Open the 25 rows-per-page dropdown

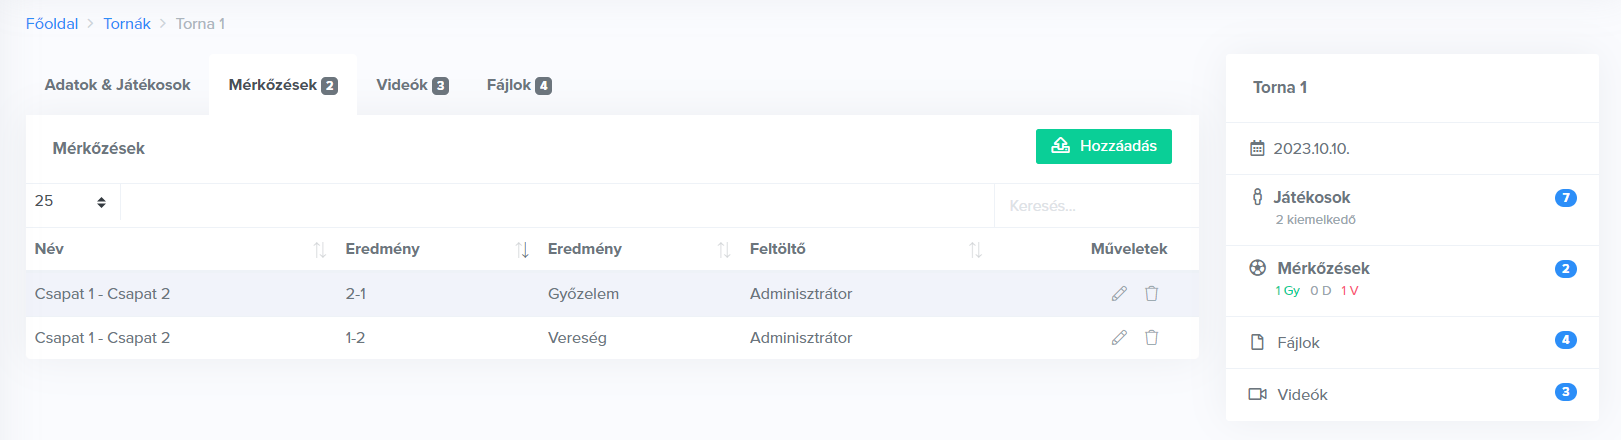pyautogui.click(x=71, y=202)
